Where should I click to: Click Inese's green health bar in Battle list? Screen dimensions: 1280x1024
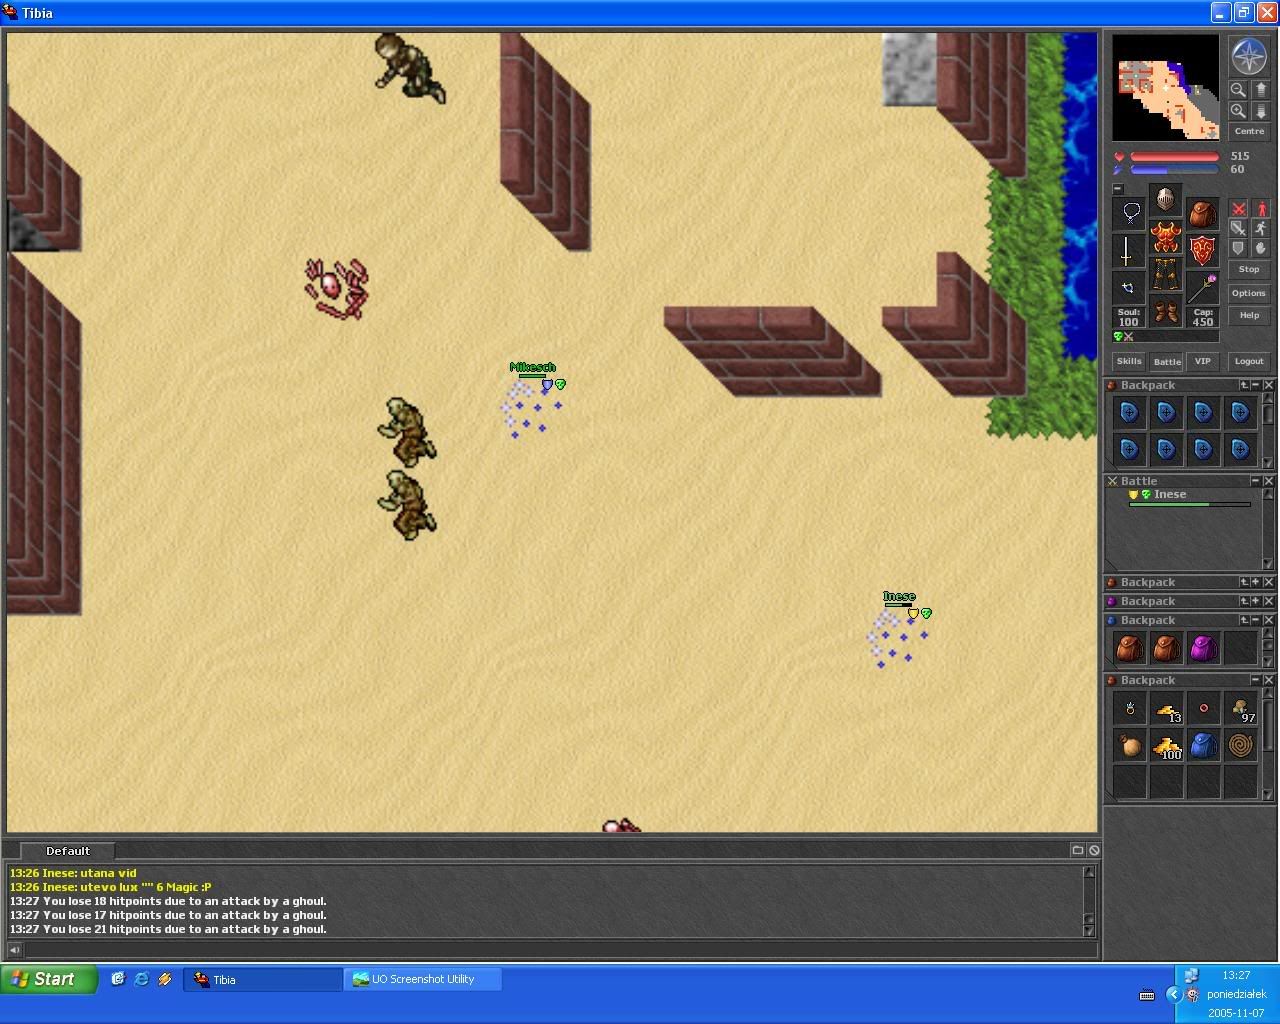(1190, 505)
